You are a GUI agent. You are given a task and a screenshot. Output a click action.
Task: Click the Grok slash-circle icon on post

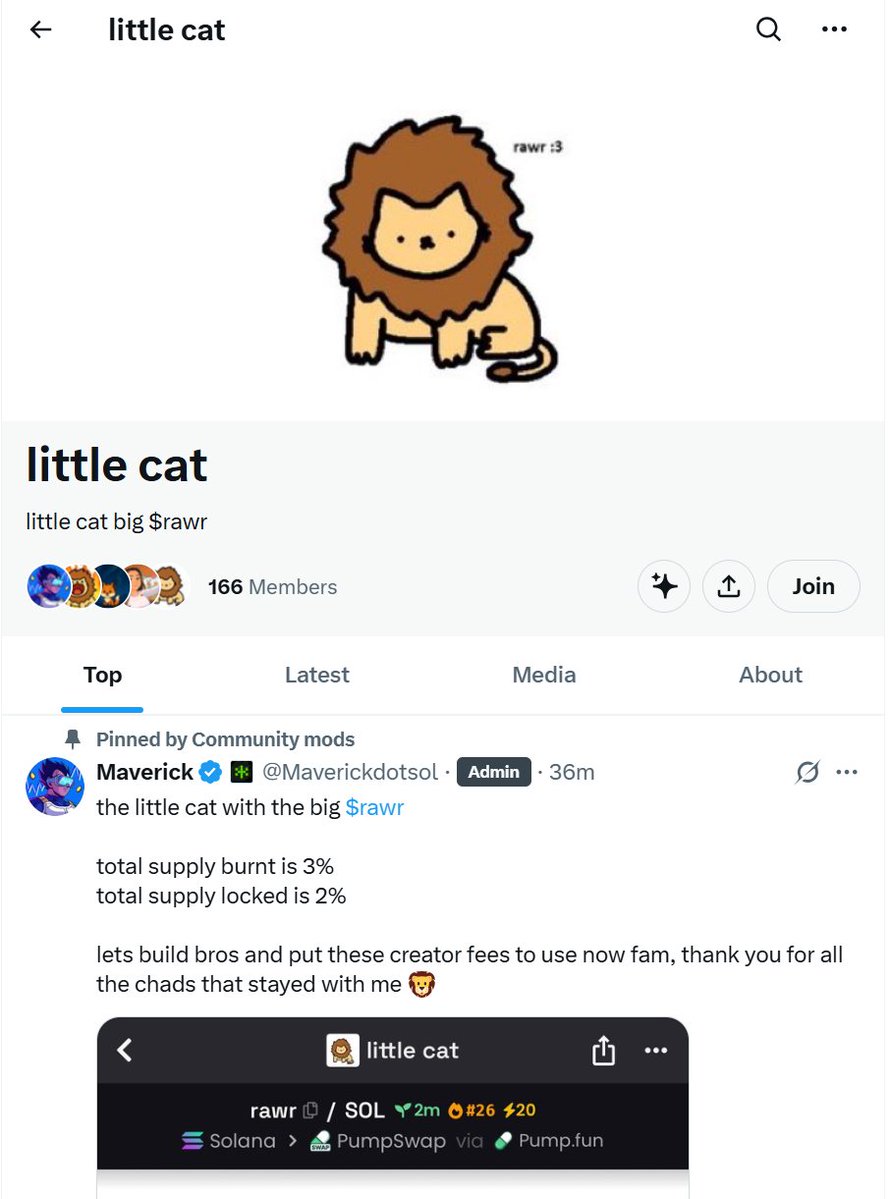point(807,772)
